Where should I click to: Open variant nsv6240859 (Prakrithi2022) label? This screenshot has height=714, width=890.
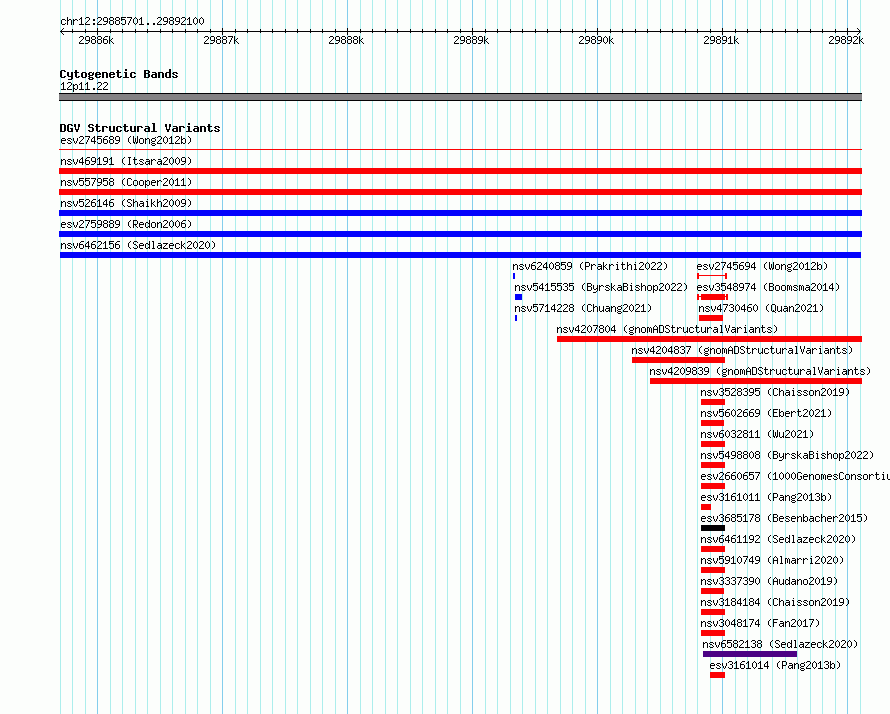click(590, 266)
